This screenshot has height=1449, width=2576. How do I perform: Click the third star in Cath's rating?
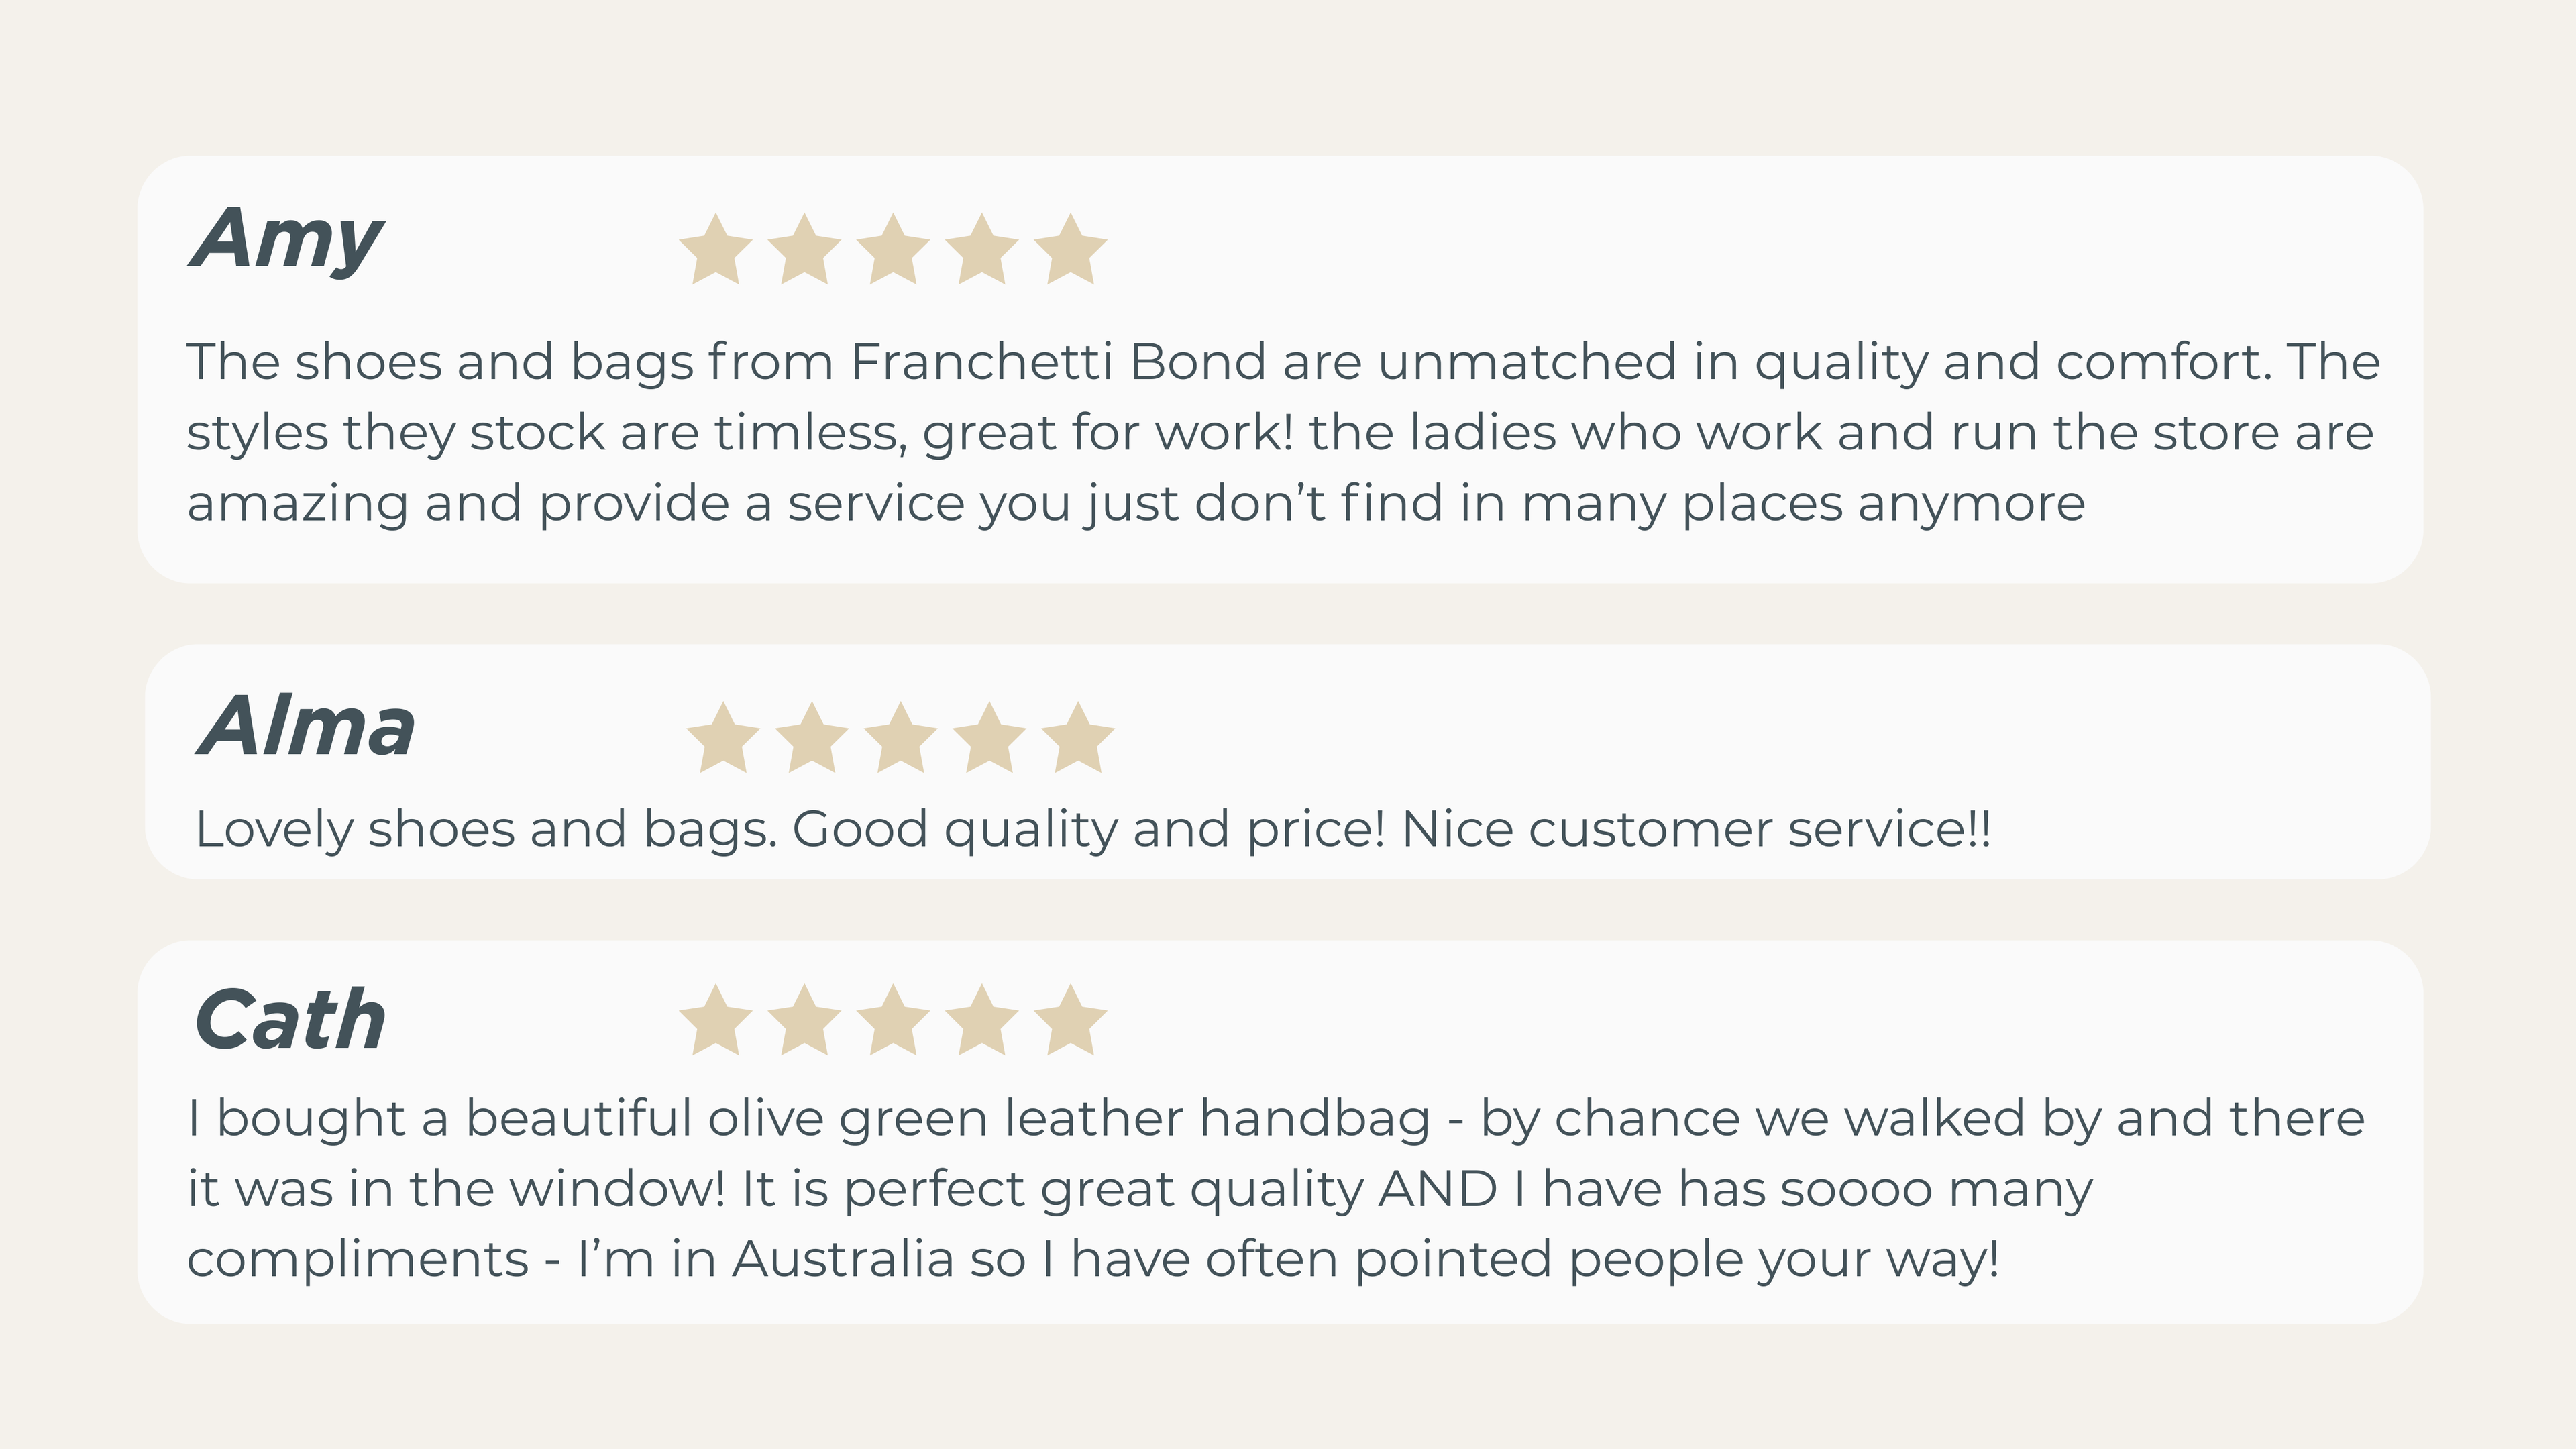click(x=893, y=1021)
